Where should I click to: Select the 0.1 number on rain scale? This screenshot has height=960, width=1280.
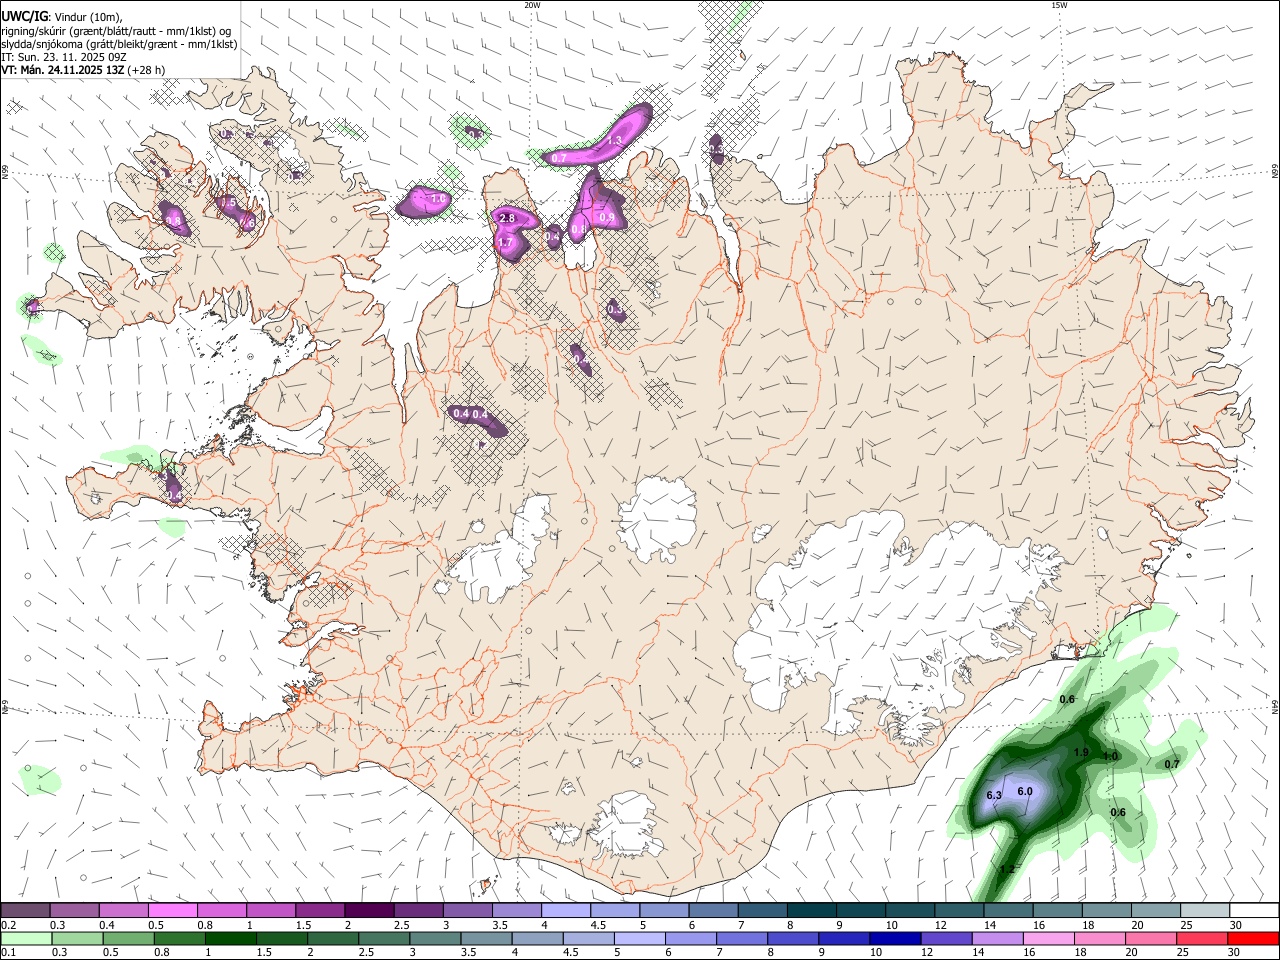[8, 953]
